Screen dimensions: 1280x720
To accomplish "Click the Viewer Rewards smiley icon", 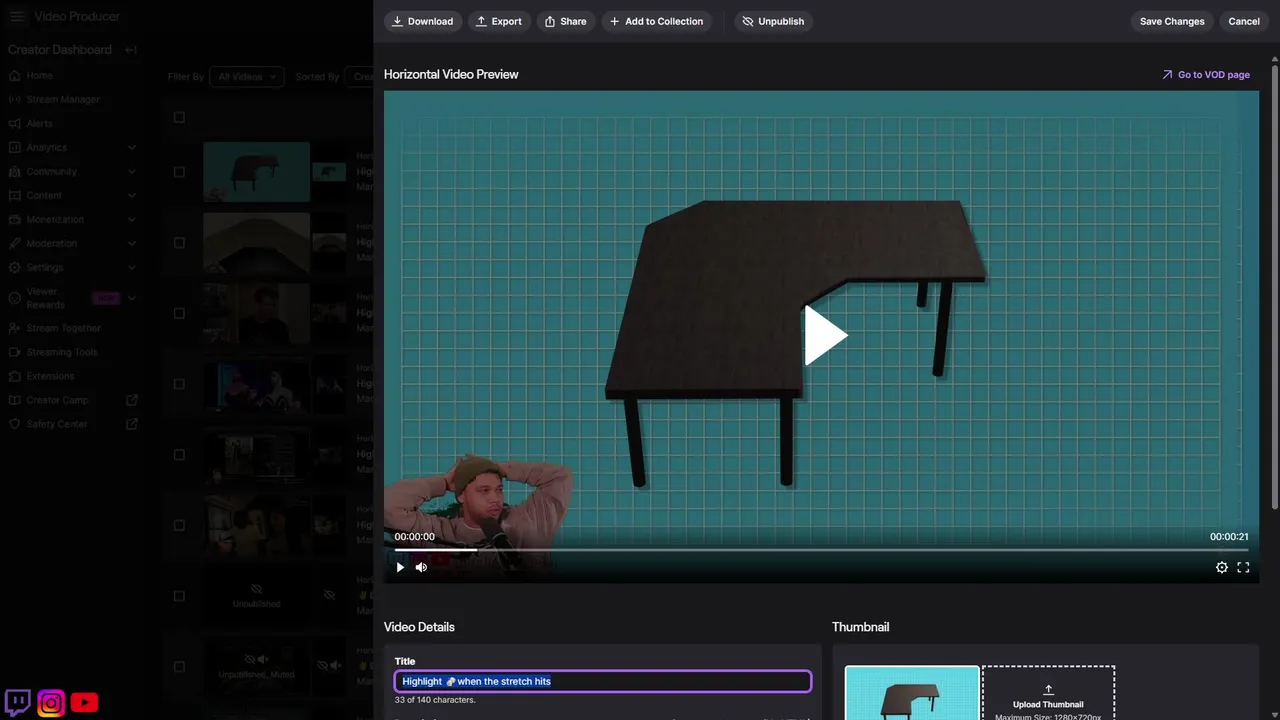I will [15, 298].
